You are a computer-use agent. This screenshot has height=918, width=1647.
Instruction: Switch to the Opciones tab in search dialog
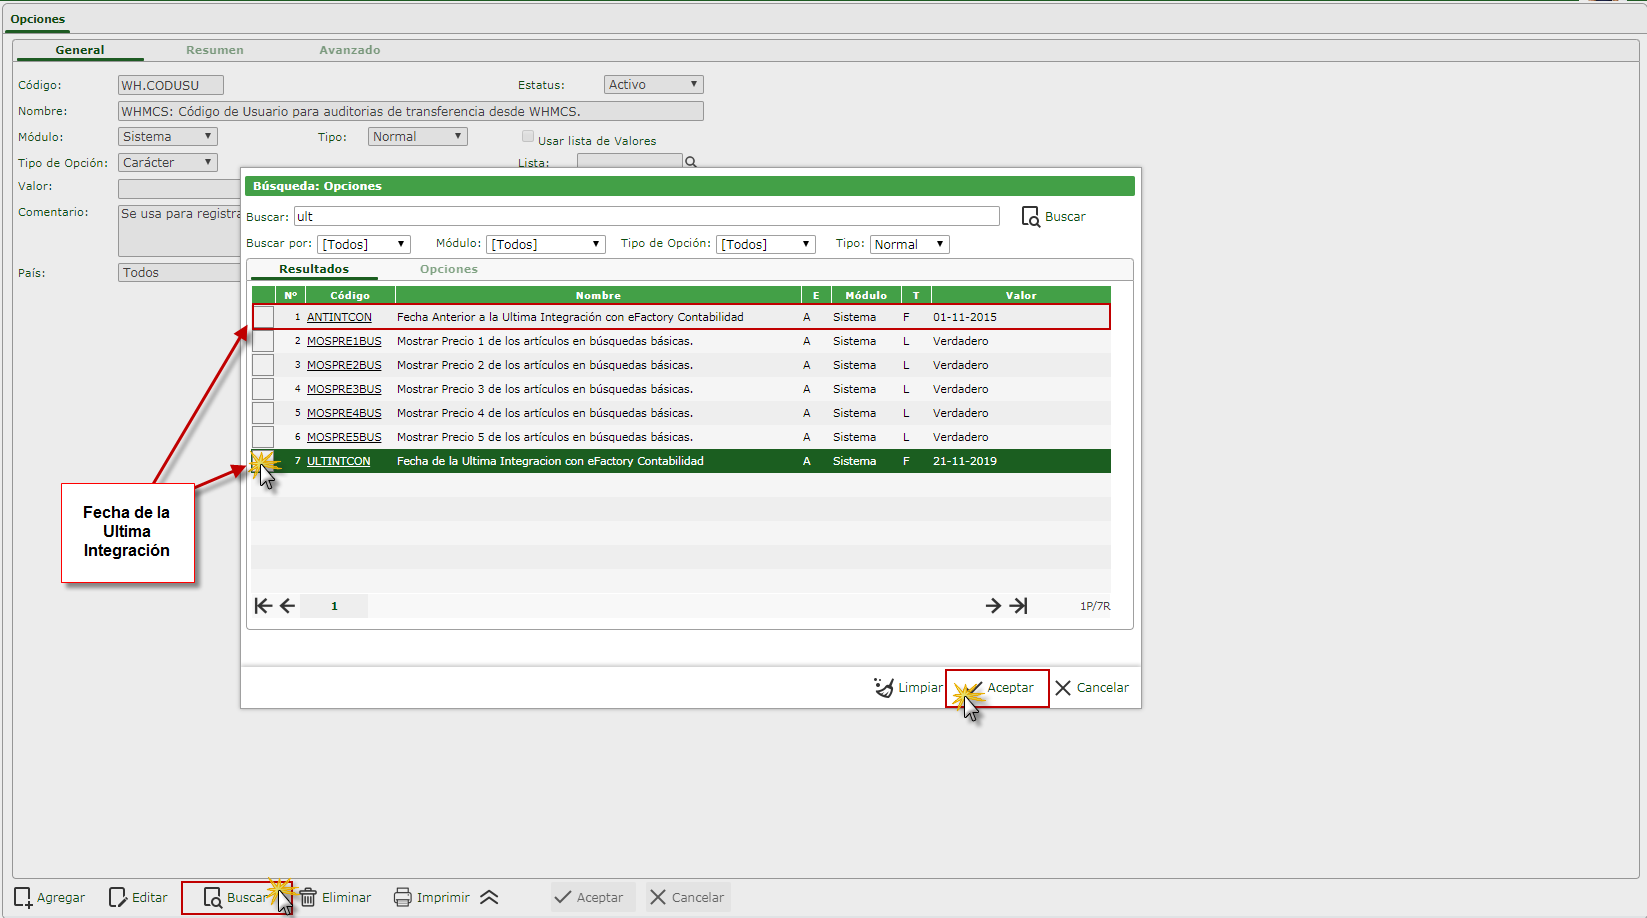coord(448,269)
